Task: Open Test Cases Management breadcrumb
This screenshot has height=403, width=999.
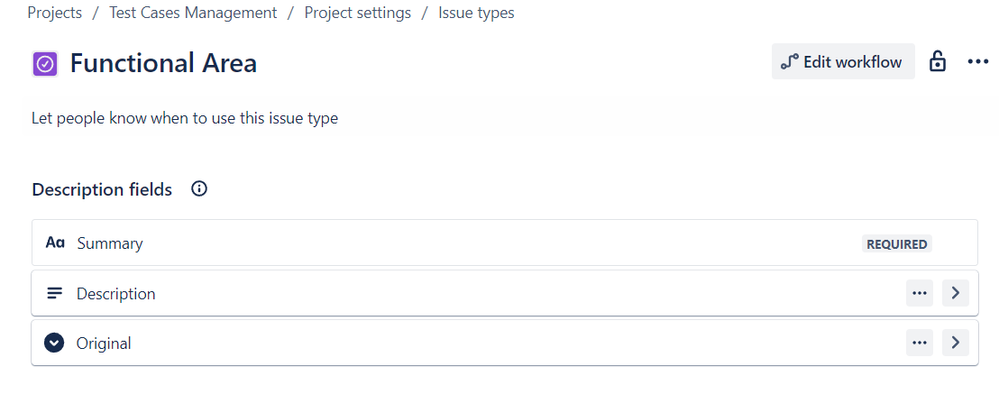Action: (x=193, y=13)
